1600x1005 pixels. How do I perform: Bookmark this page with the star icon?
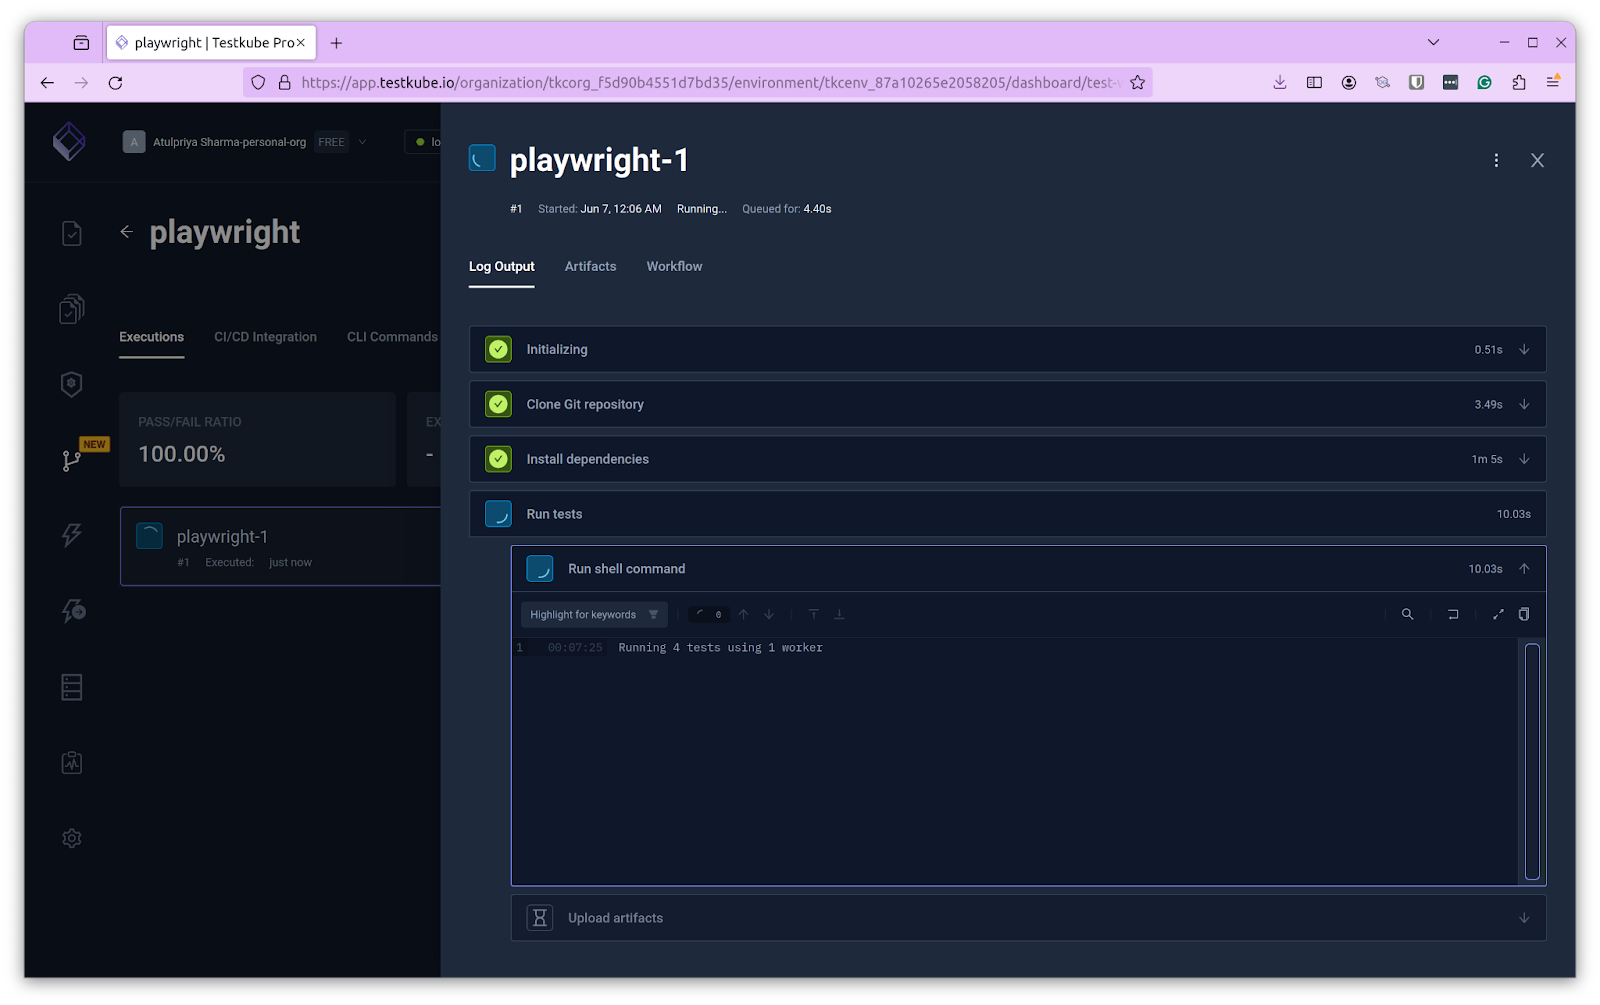click(1137, 83)
